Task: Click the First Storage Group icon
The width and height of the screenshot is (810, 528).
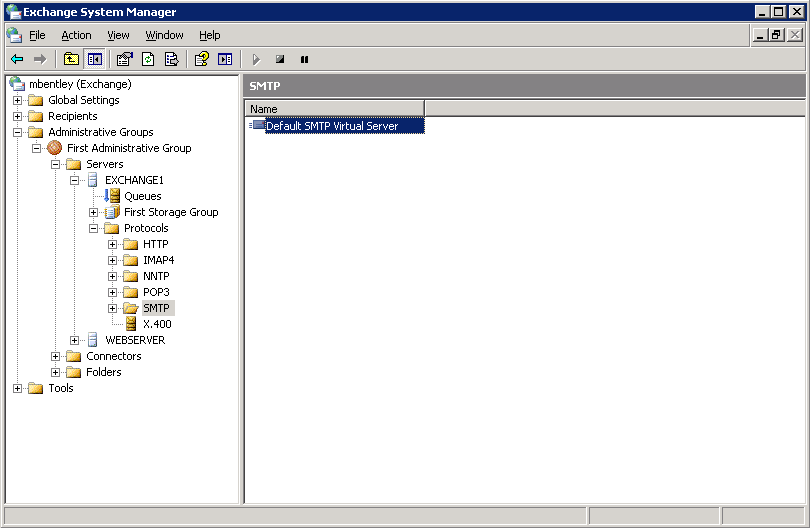Action: tap(112, 212)
